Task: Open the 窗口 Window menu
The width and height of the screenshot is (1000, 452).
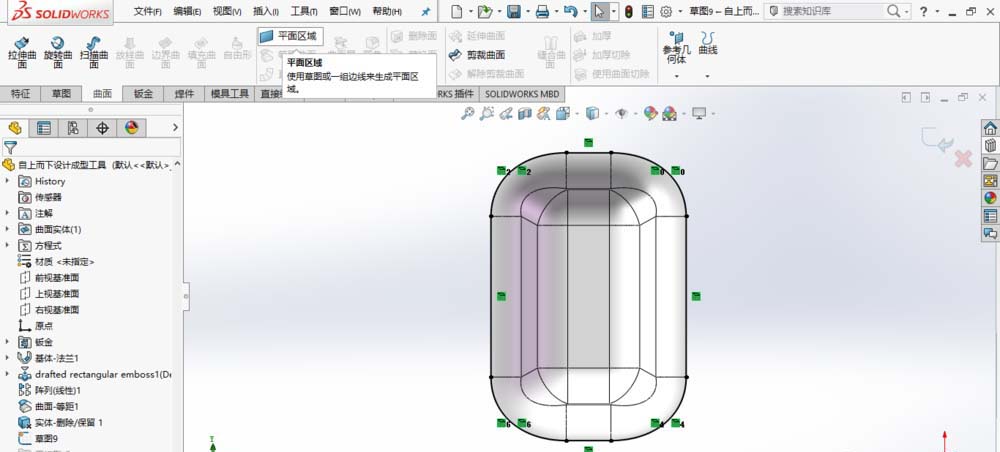Action: tap(344, 11)
